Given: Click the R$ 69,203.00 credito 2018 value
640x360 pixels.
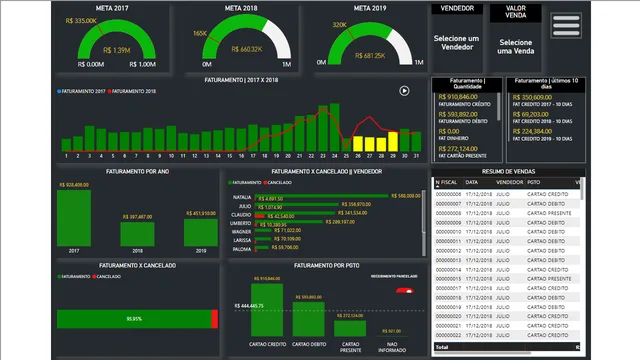Looking at the screenshot, I should tap(530, 114).
